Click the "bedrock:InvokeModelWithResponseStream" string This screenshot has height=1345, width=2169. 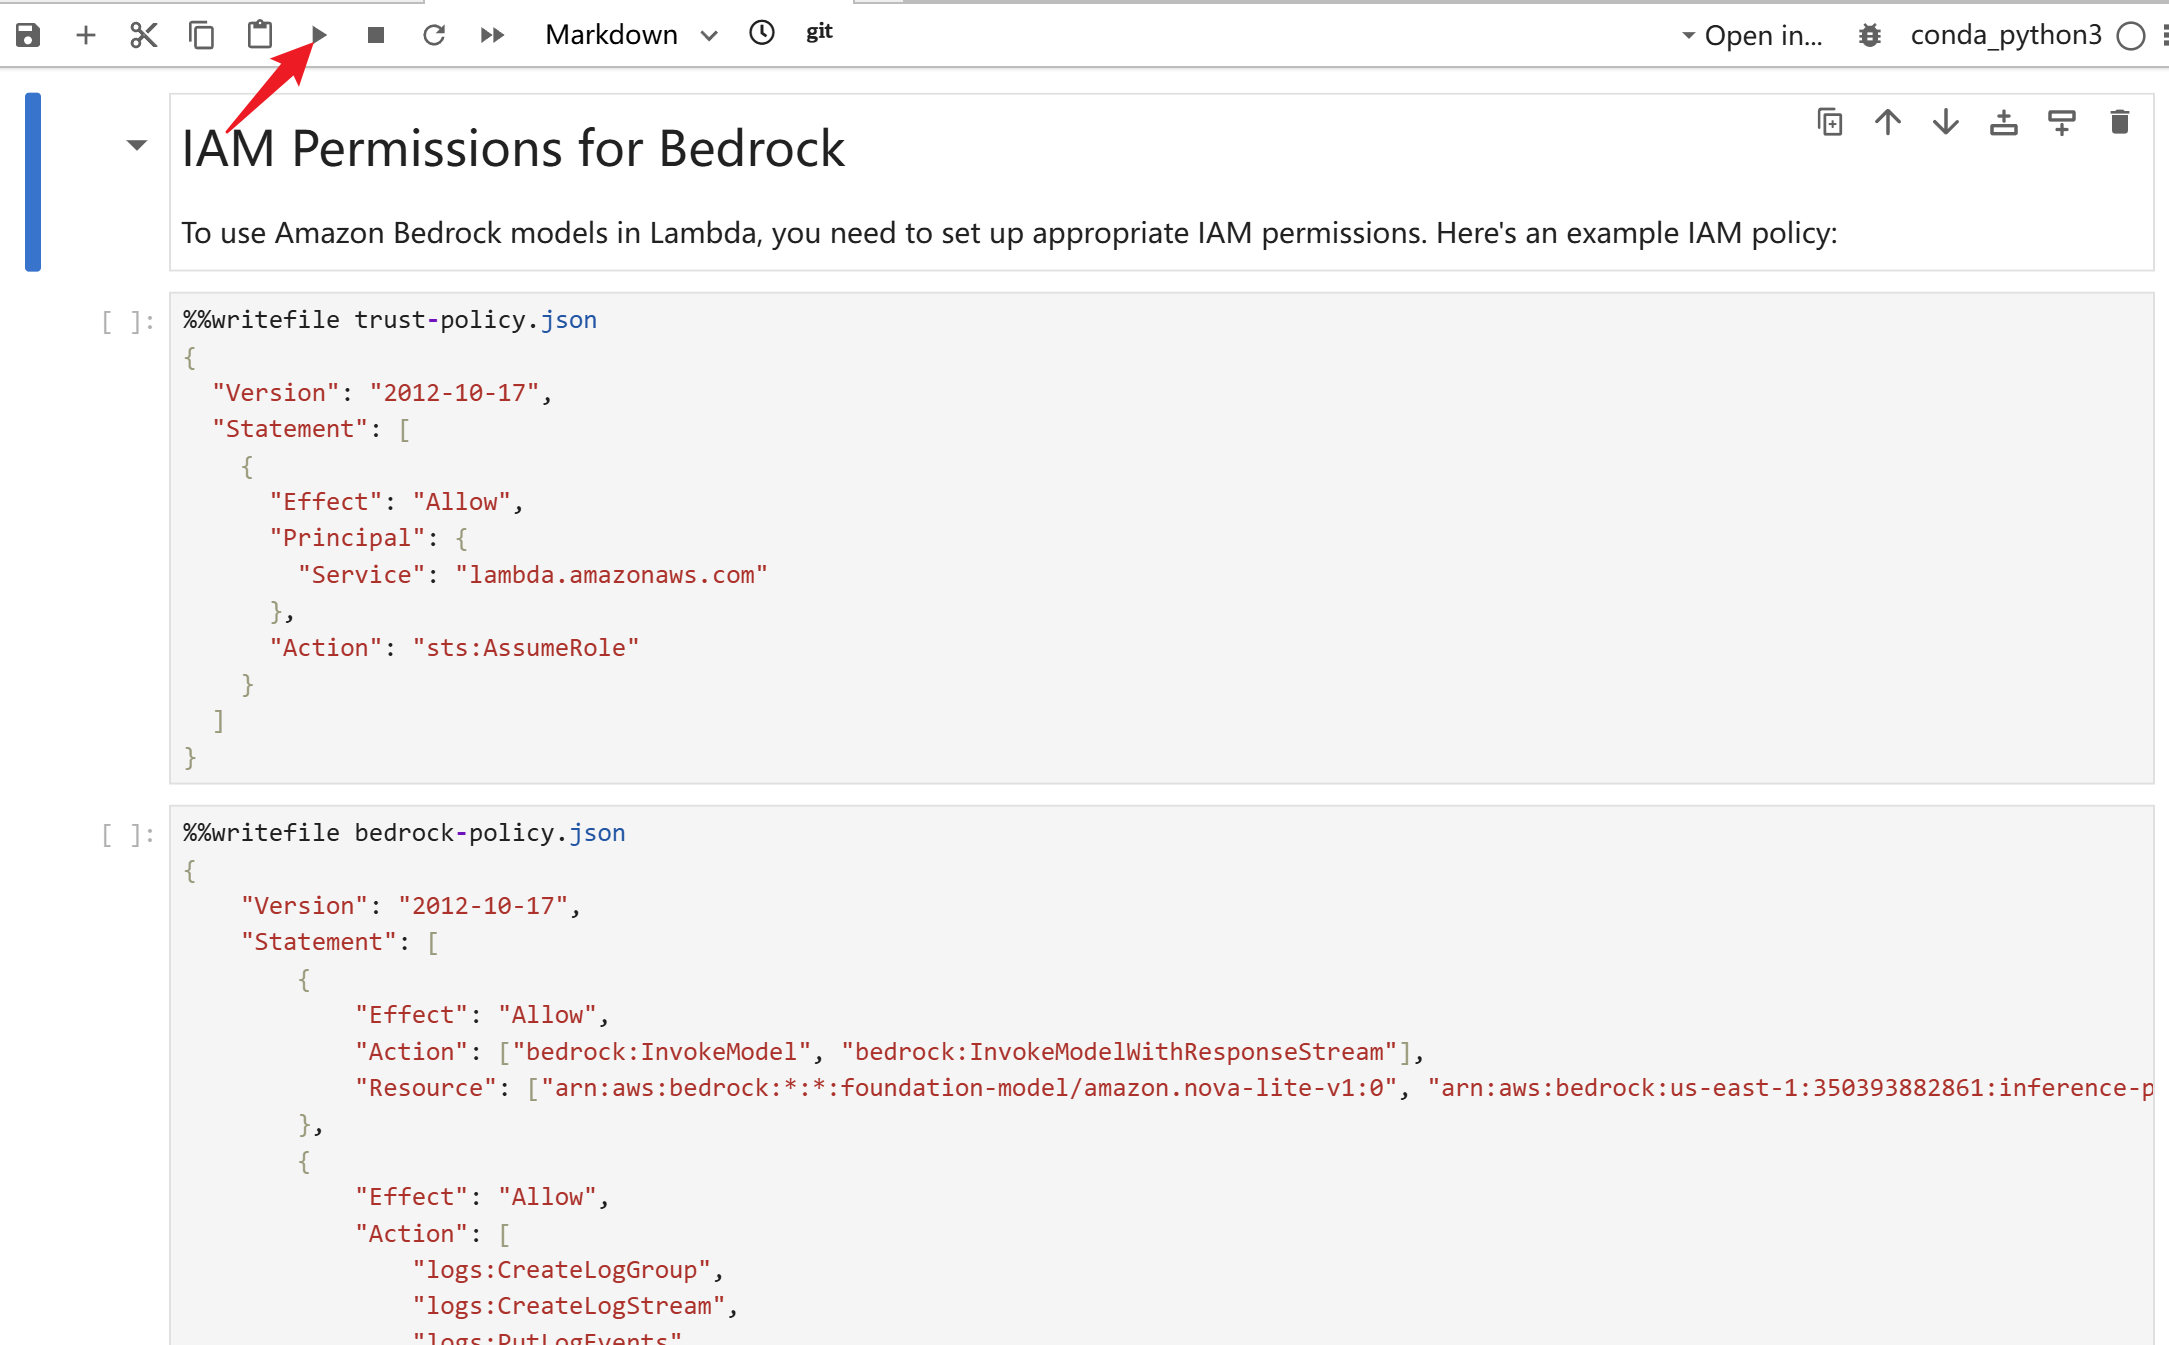pyautogui.click(x=1119, y=1052)
